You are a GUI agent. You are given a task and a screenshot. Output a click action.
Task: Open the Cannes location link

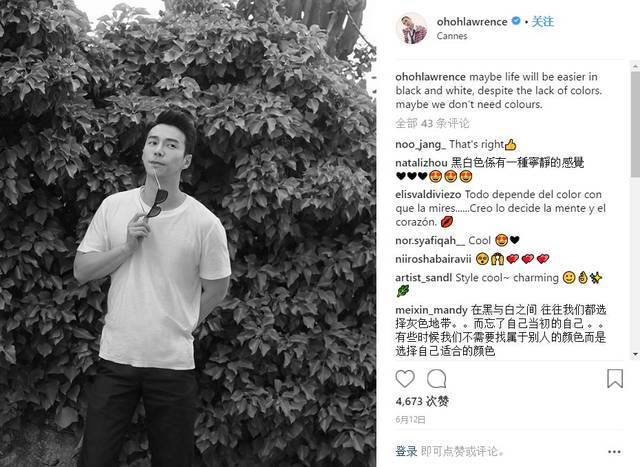coord(452,36)
